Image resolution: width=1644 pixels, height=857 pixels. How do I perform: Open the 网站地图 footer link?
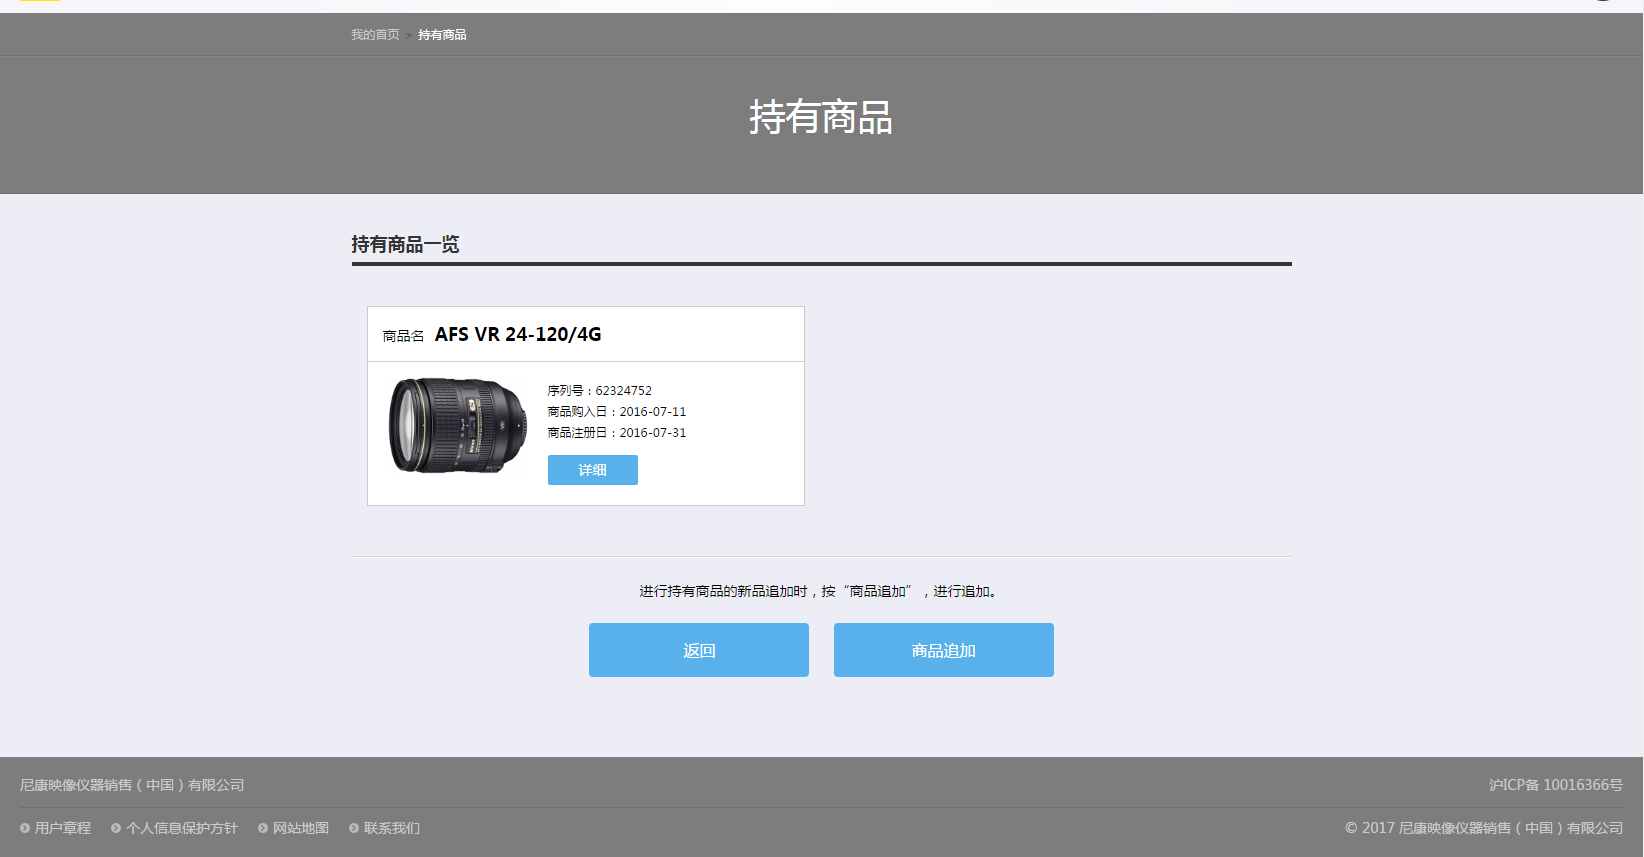301,828
